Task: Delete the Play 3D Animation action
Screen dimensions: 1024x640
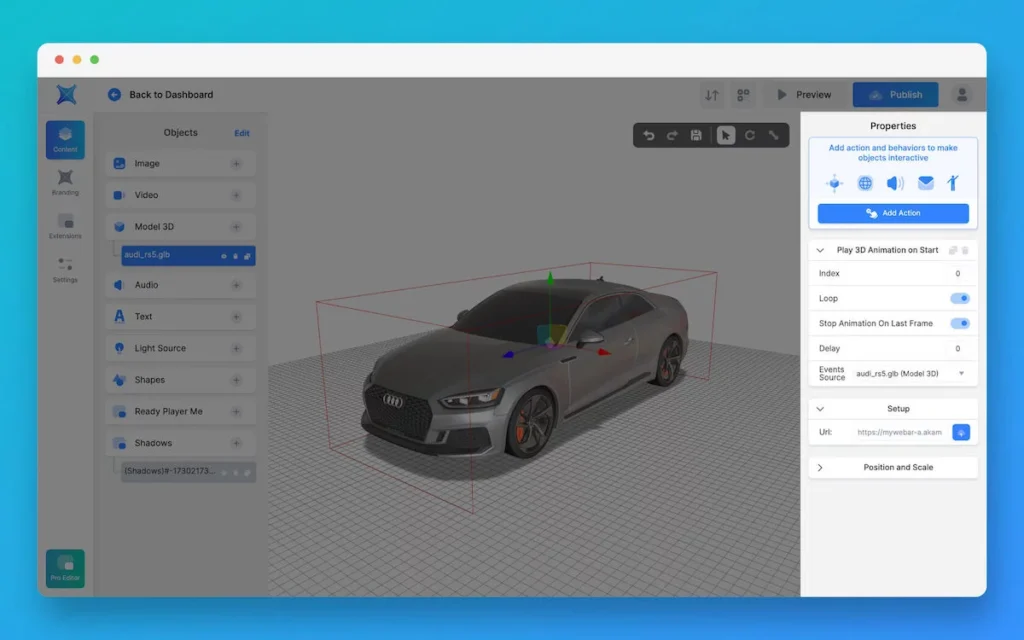Action: (x=966, y=250)
